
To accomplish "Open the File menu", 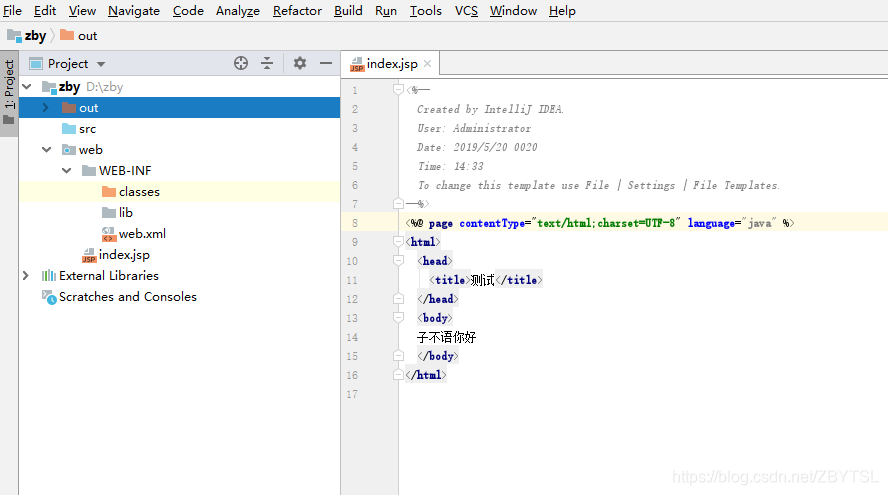I will [x=12, y=11].
